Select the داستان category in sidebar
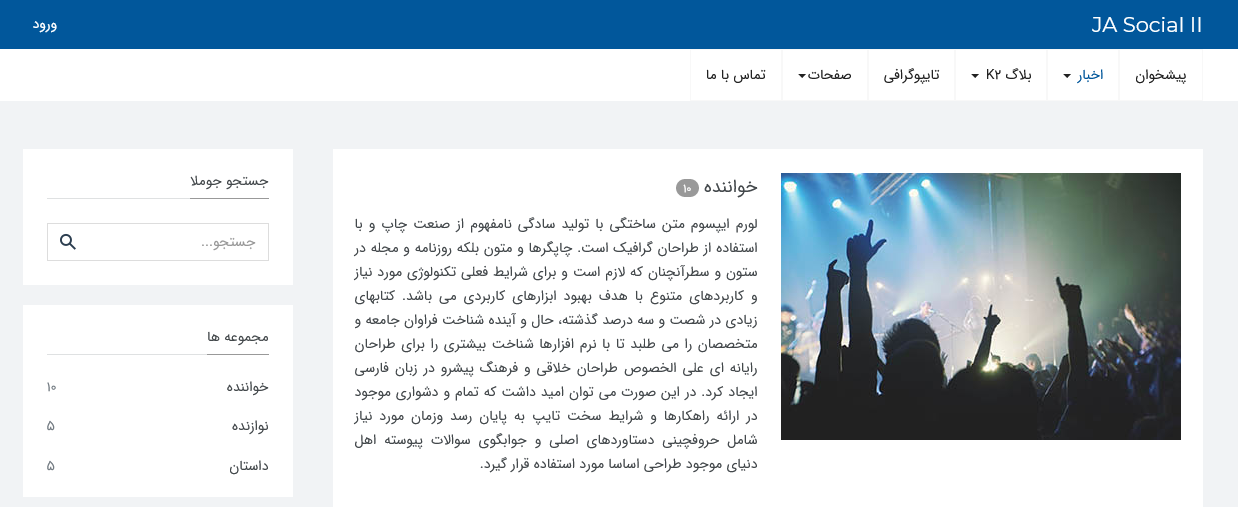Image resolution: width=1238 pixels, height=507 pixels. [x=249, y=466]
